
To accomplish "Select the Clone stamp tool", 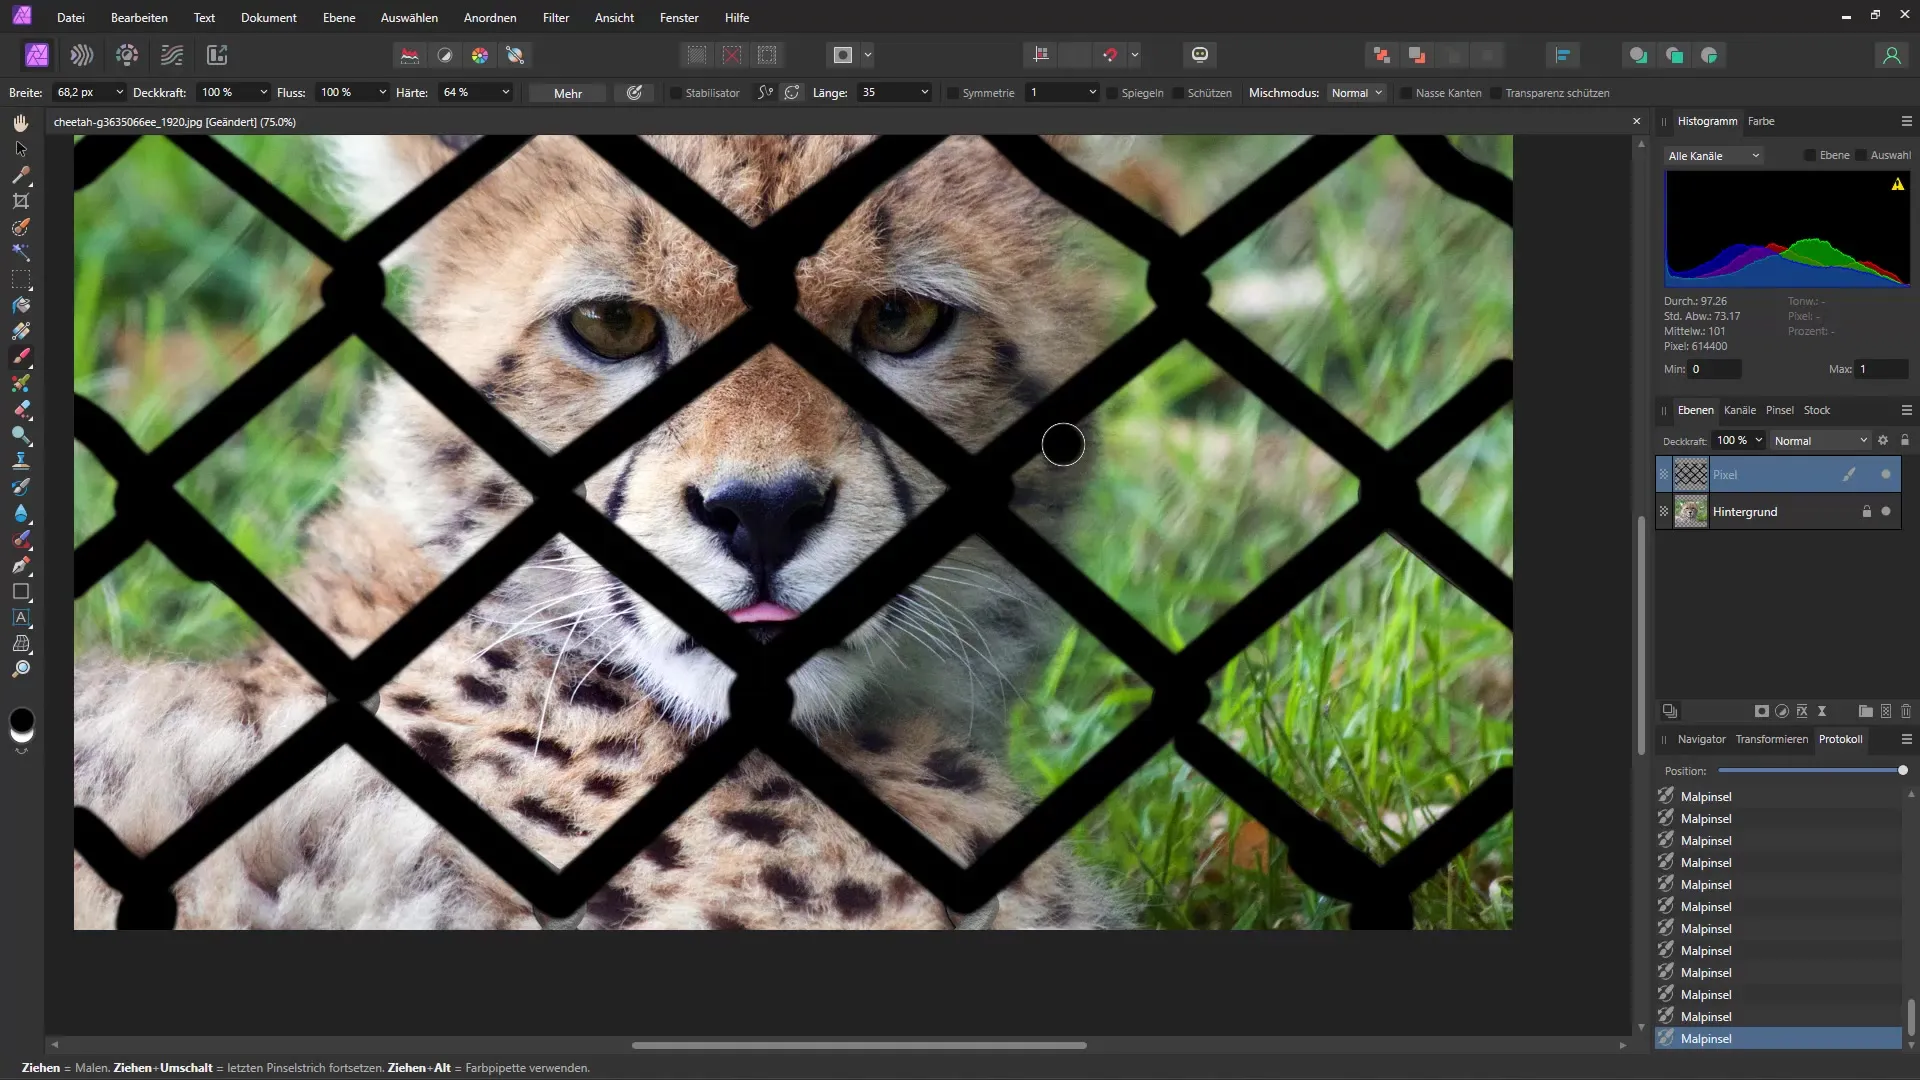I will click(x=21, y=461).
